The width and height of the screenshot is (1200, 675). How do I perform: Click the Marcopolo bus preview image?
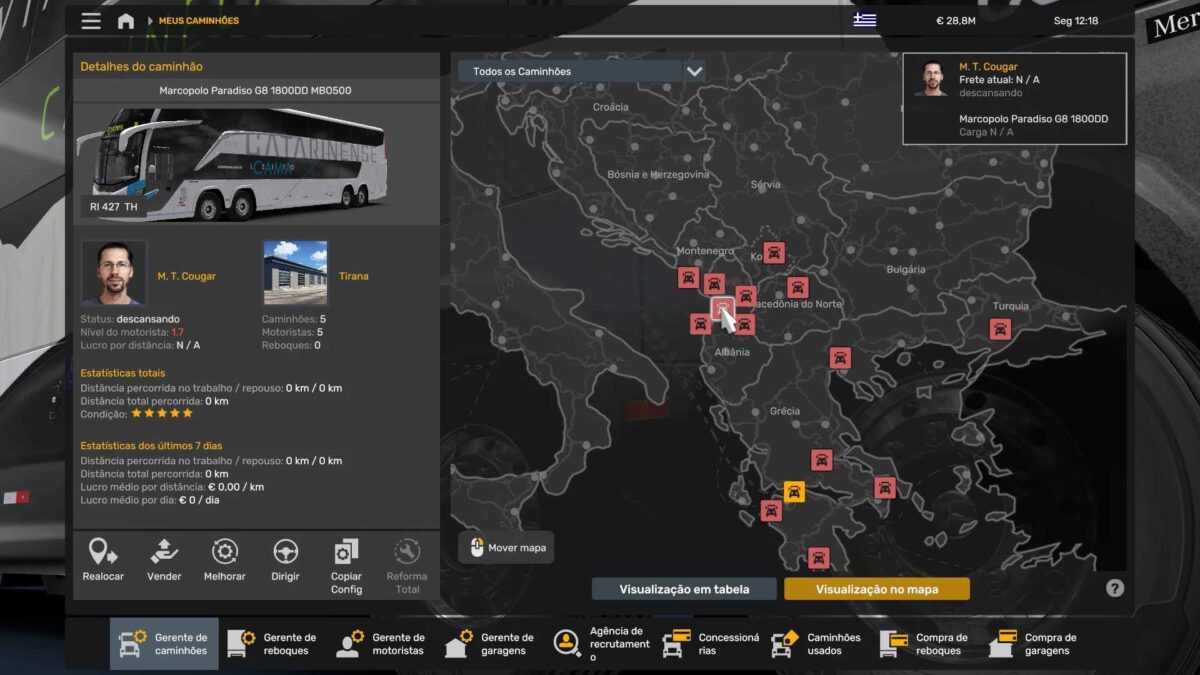tap(238, 163)
